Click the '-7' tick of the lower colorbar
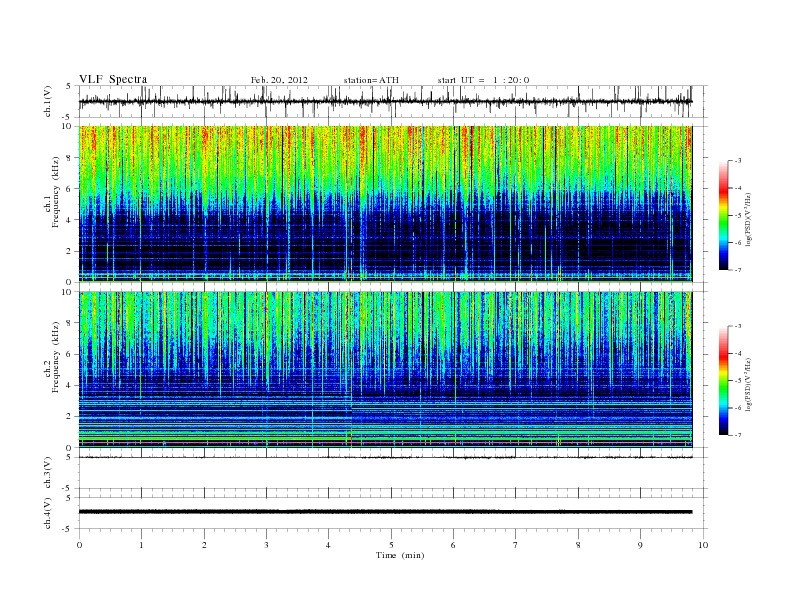 (738, 435)
